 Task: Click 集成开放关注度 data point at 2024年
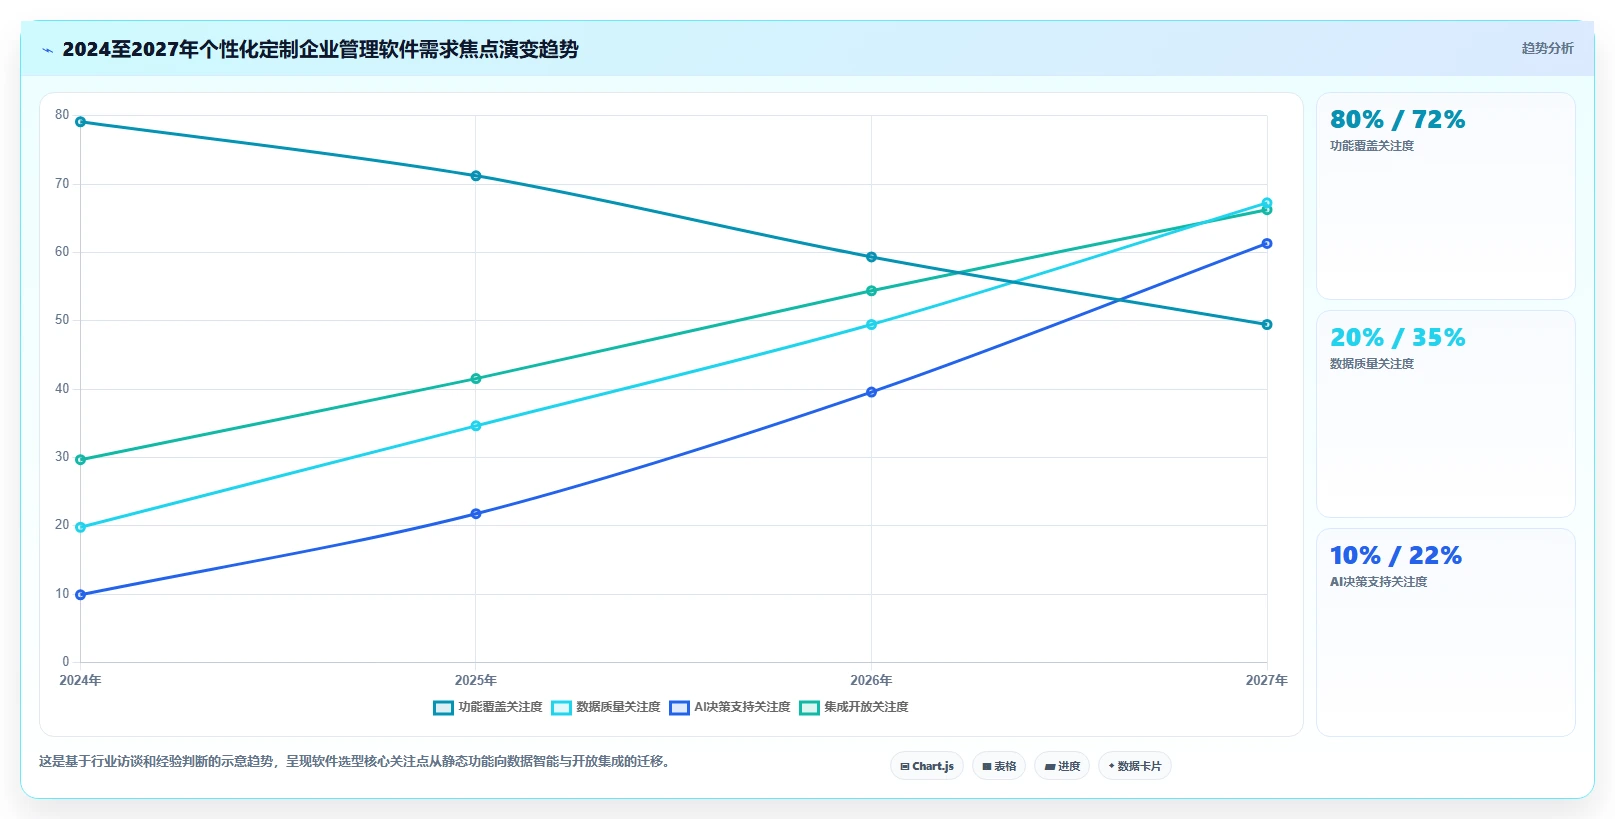click(80, 460)
